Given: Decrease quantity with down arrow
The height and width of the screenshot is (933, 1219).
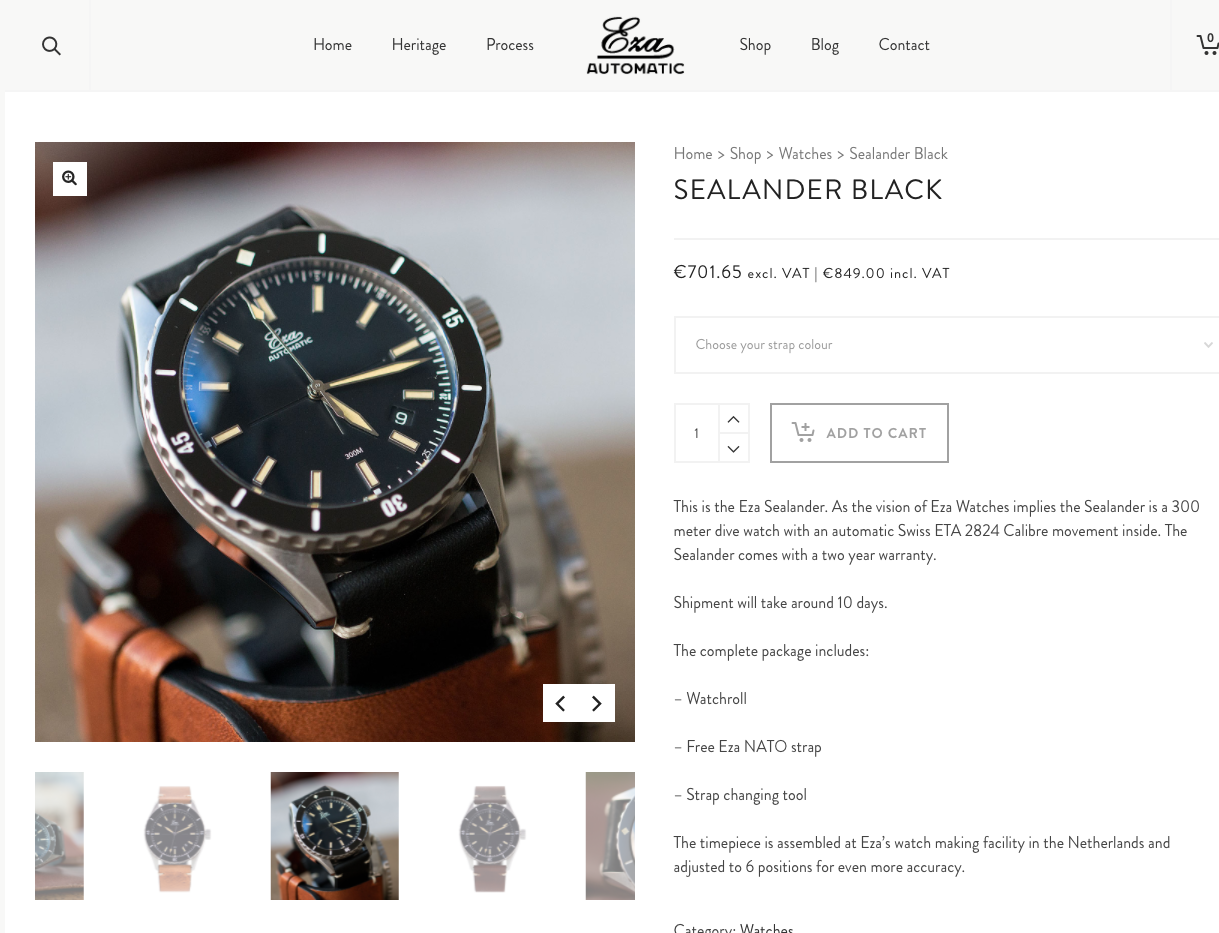Looking at the screenshot, I should coord(733,448).
